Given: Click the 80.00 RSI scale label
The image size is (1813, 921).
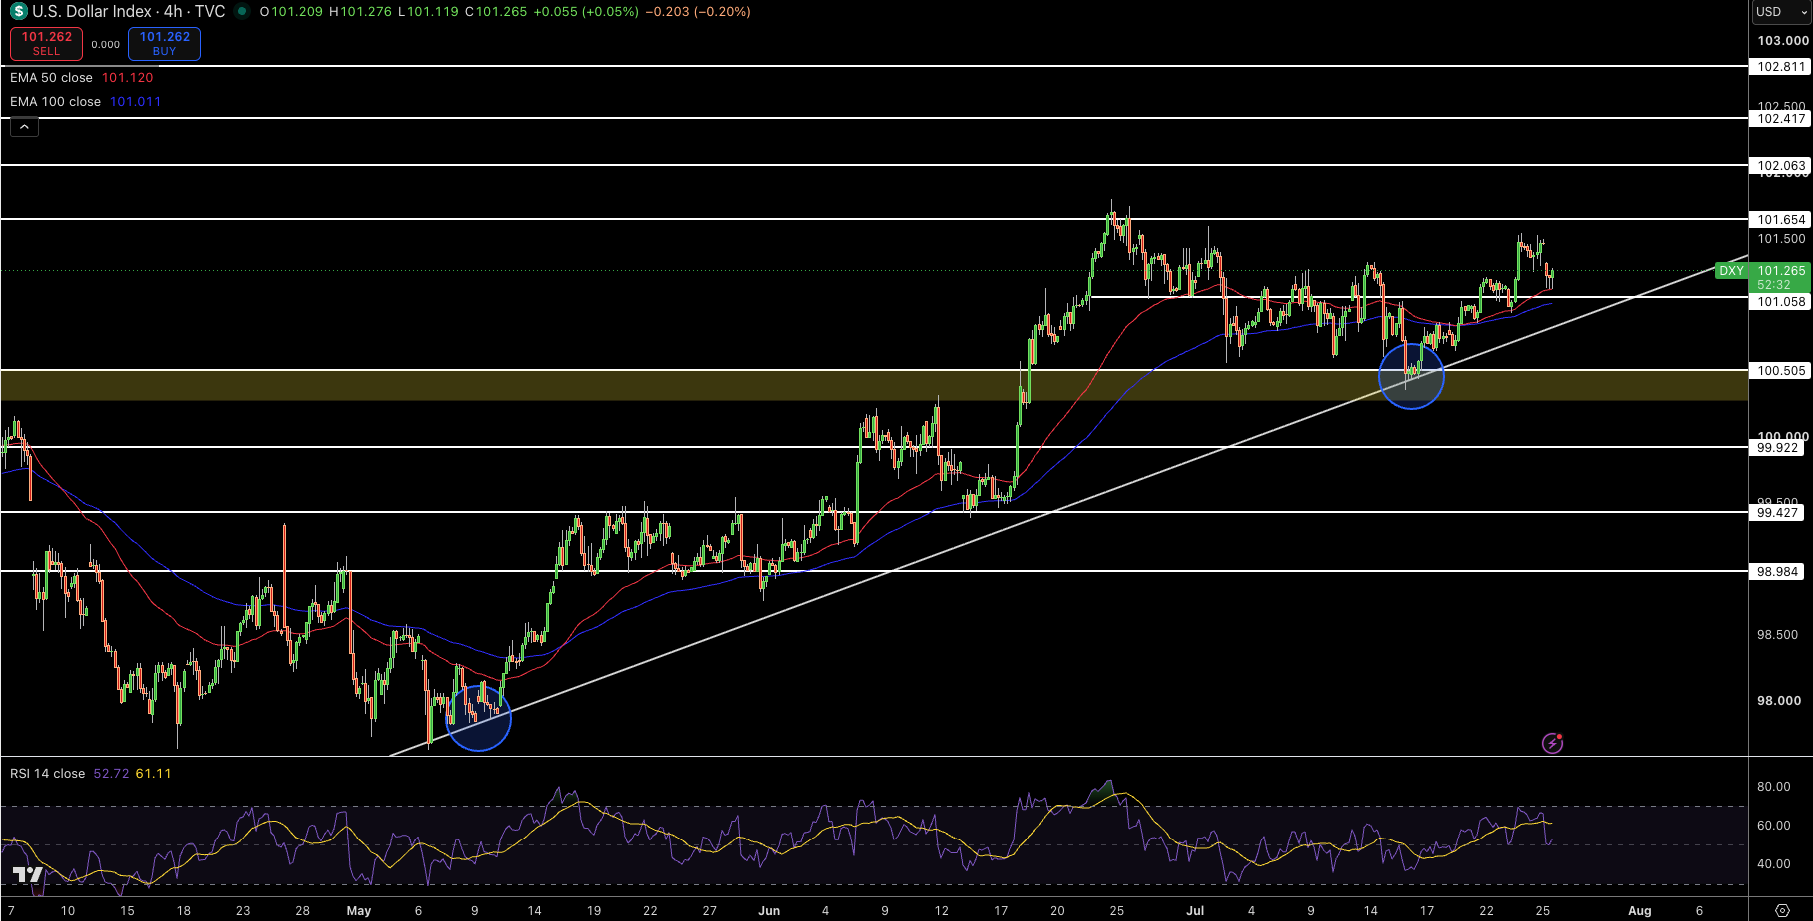Looking at the screenshot, I should click(1774, 787).
